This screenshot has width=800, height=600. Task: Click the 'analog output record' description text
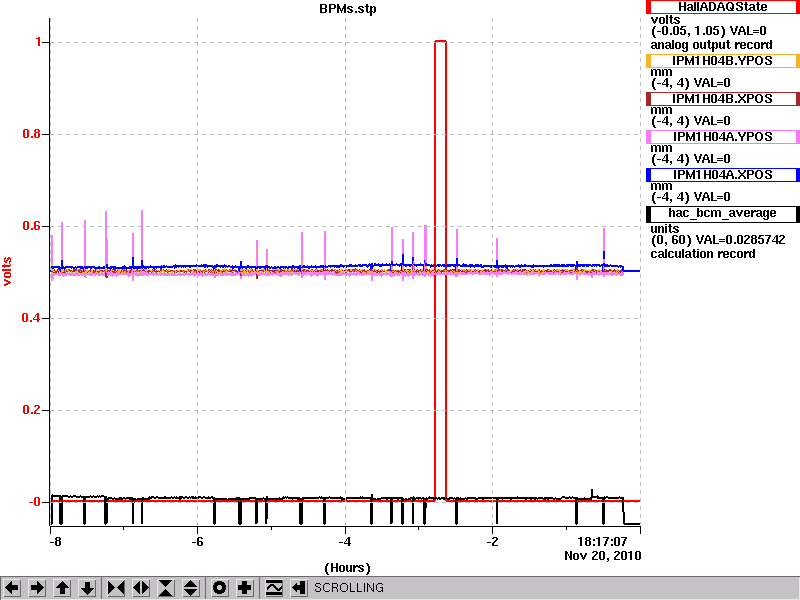coord(711,45)
